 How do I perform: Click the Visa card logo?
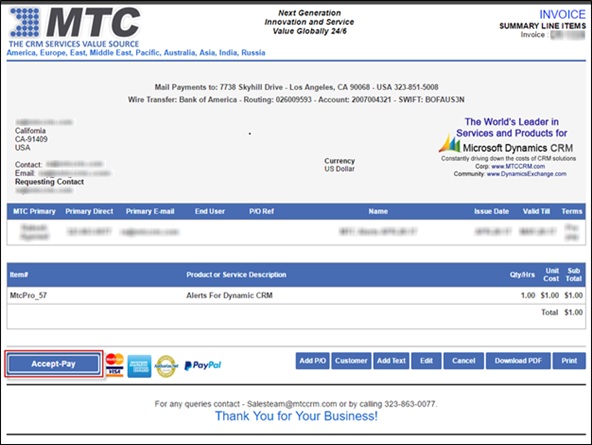pyautogui.click(x=114, y=372)
